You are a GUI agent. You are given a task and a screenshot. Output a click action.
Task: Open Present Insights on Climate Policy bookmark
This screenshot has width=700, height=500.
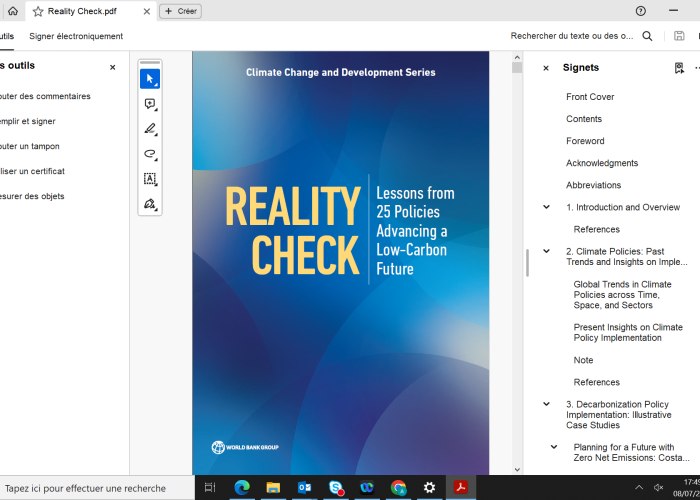point(628,333)
